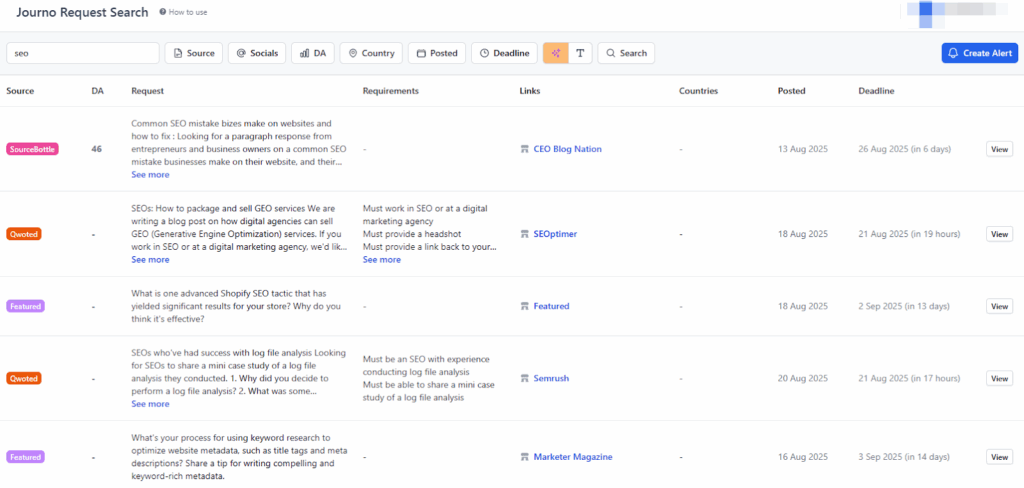Toggle the AI sparkle search mode
This screenshot has width=1024, height=488.
click(x=555, y=53)
